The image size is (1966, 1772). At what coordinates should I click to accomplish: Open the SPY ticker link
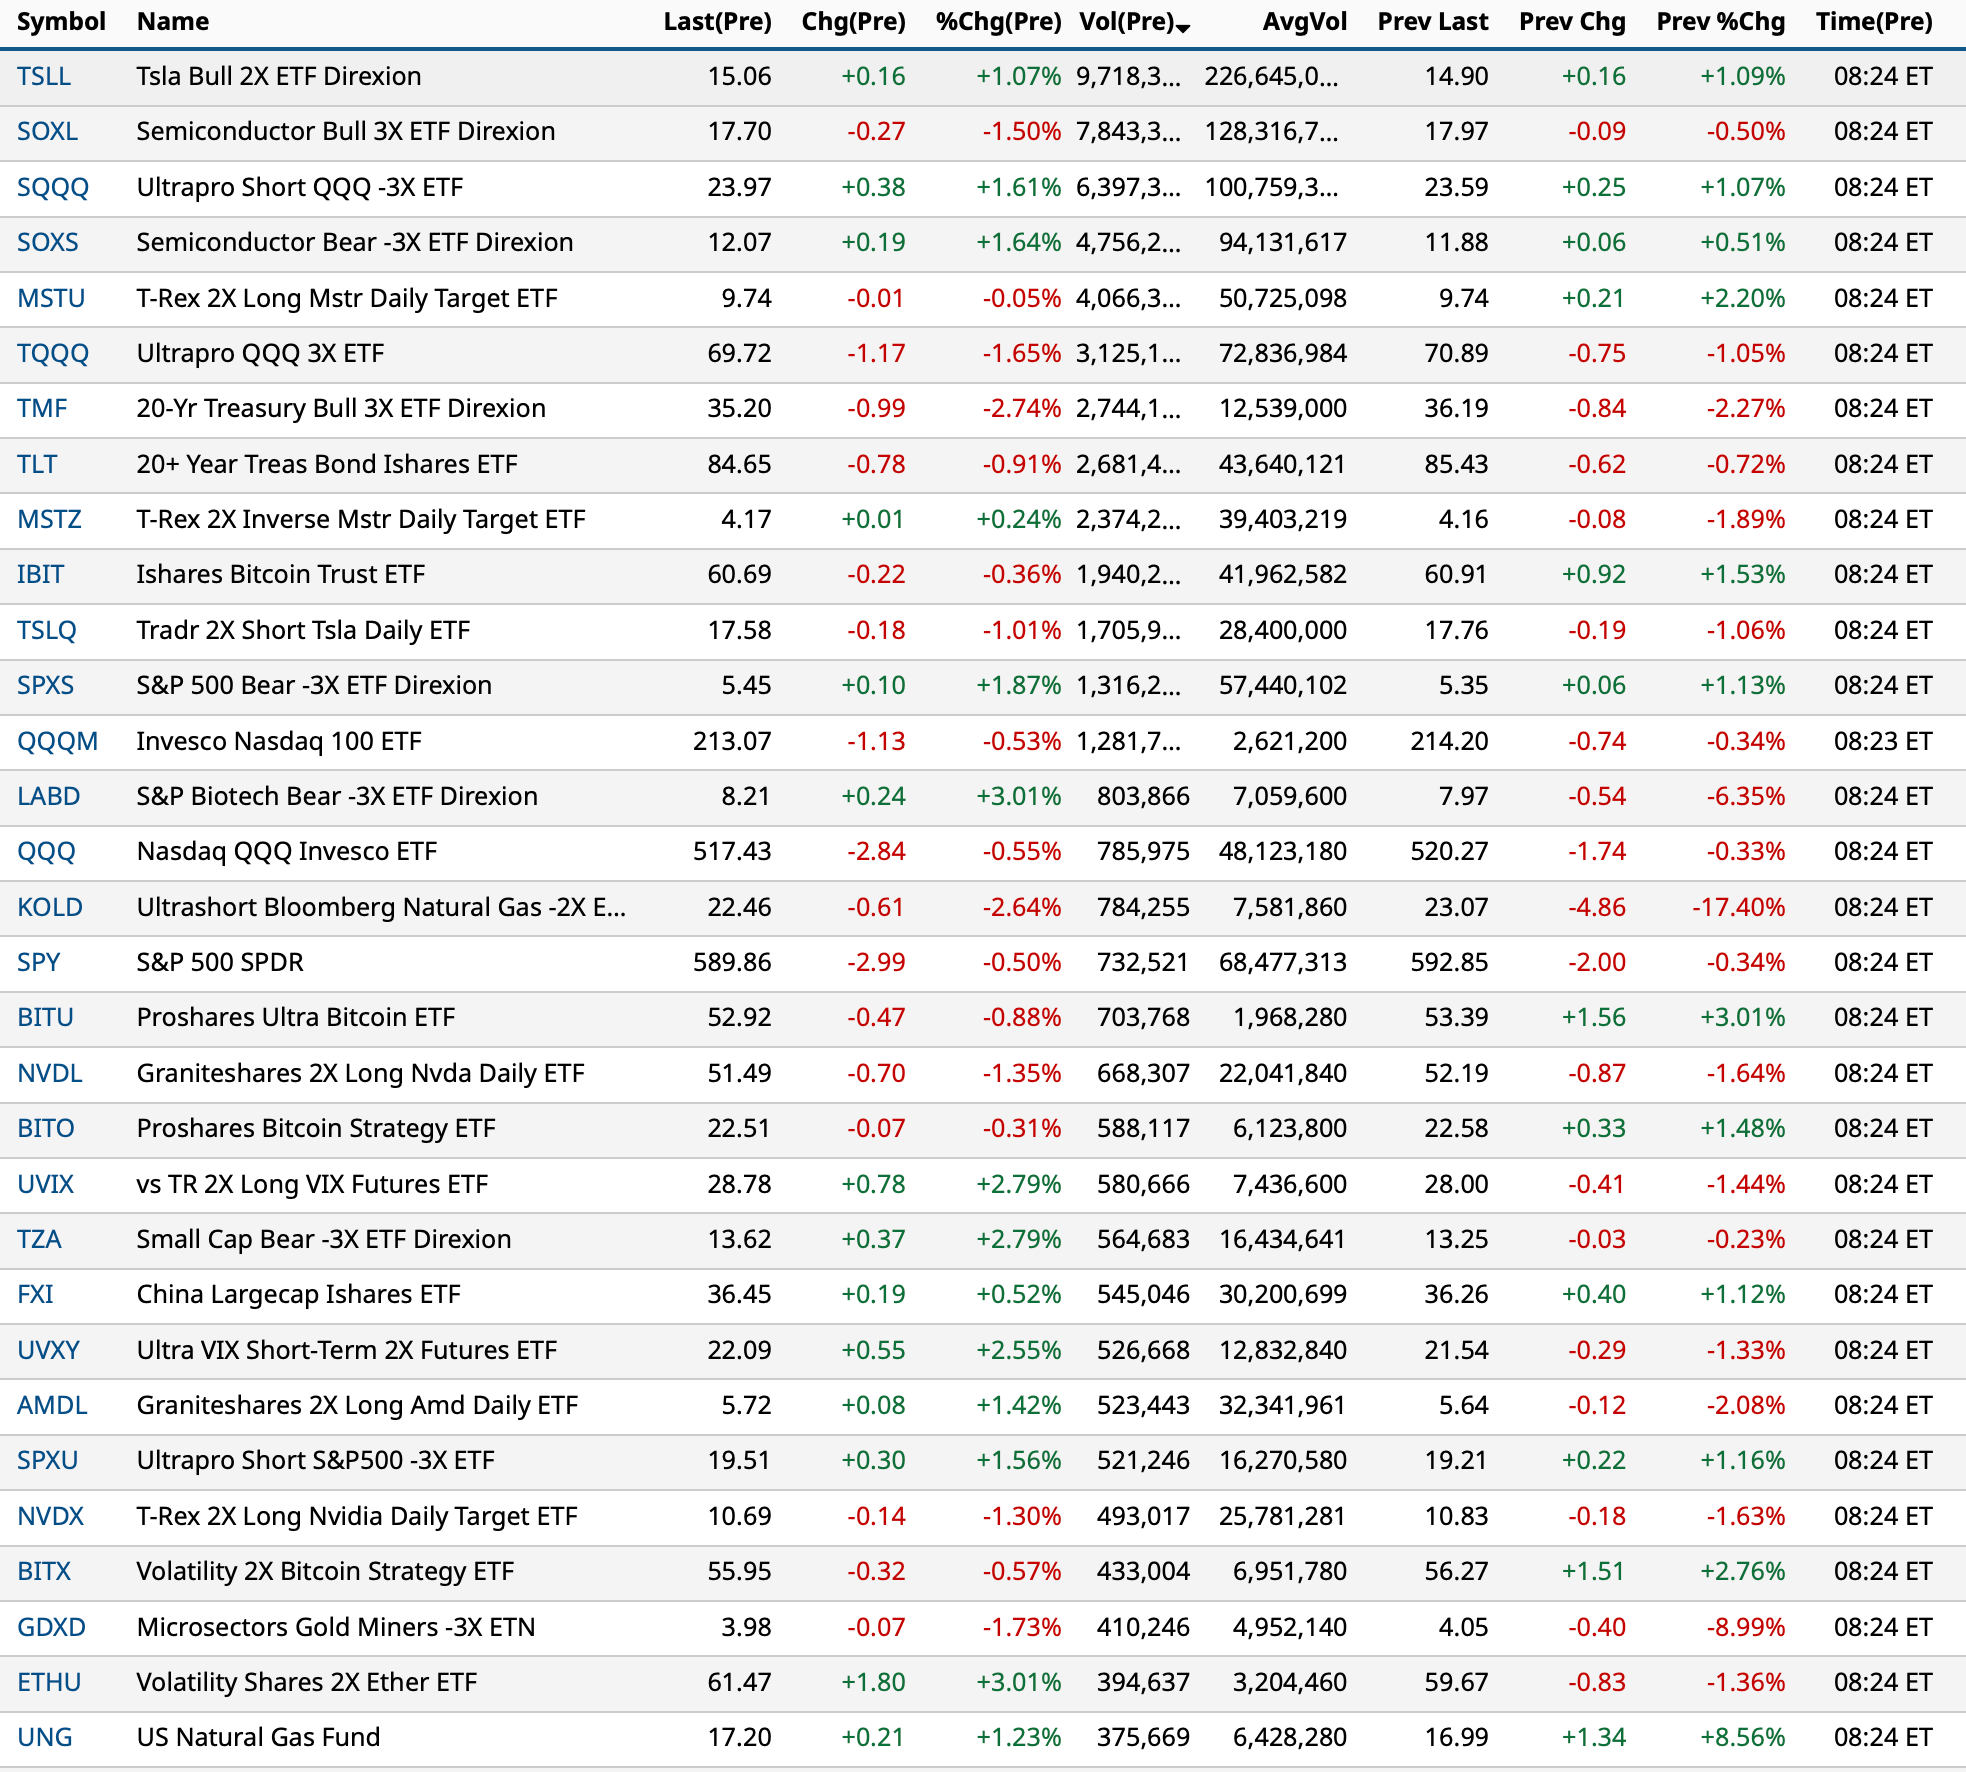pos(39,963)
